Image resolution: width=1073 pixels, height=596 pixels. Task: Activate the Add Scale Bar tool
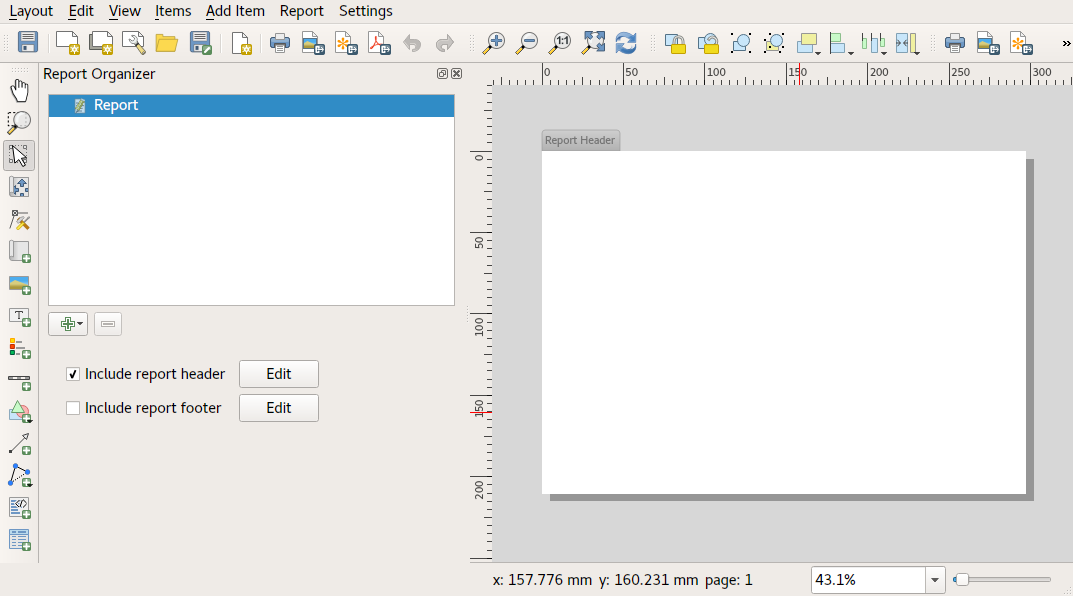[x=19, y=380]
